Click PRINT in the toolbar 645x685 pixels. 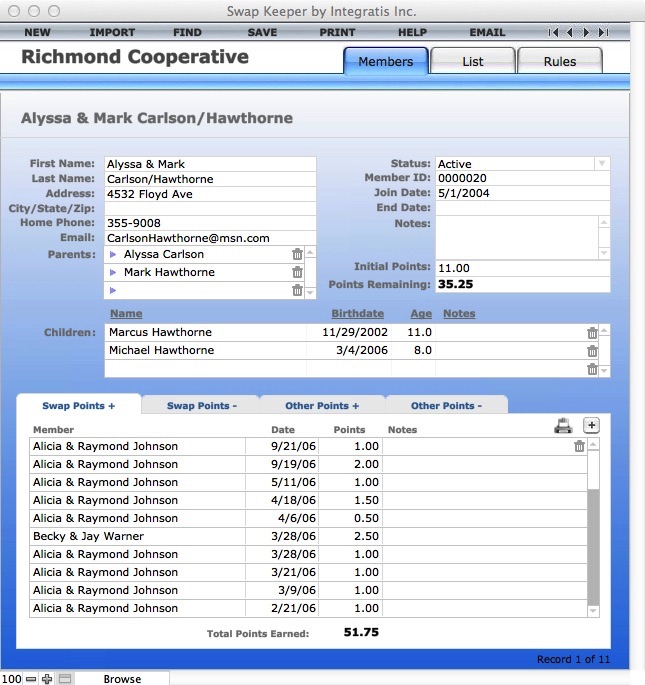337,32
